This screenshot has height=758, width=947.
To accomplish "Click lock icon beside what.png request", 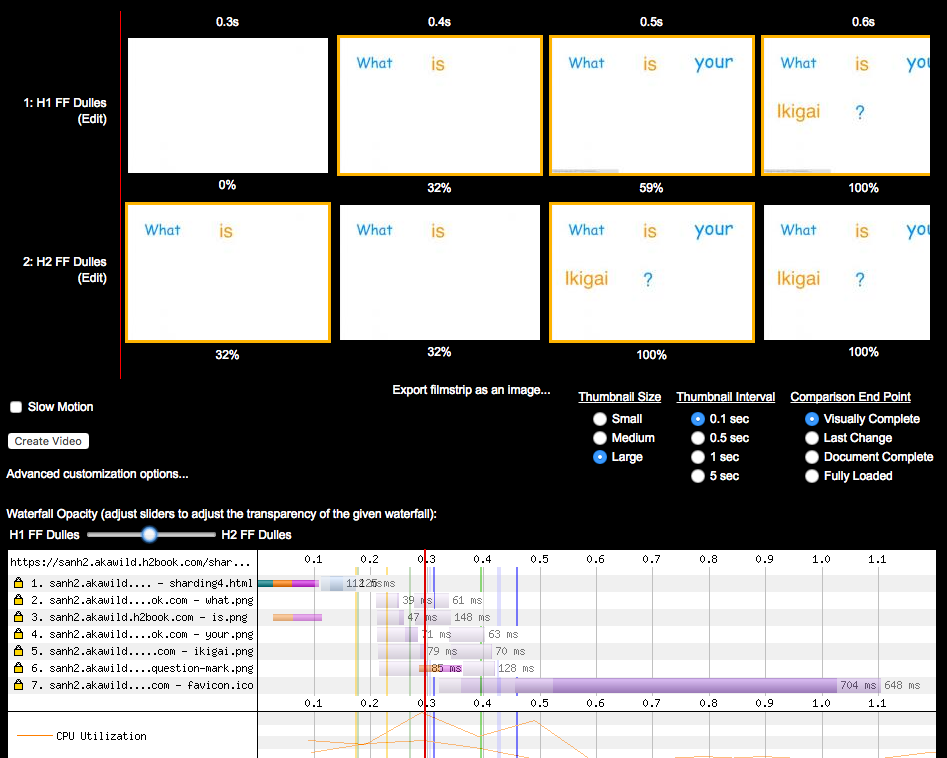I will (19, 600).
